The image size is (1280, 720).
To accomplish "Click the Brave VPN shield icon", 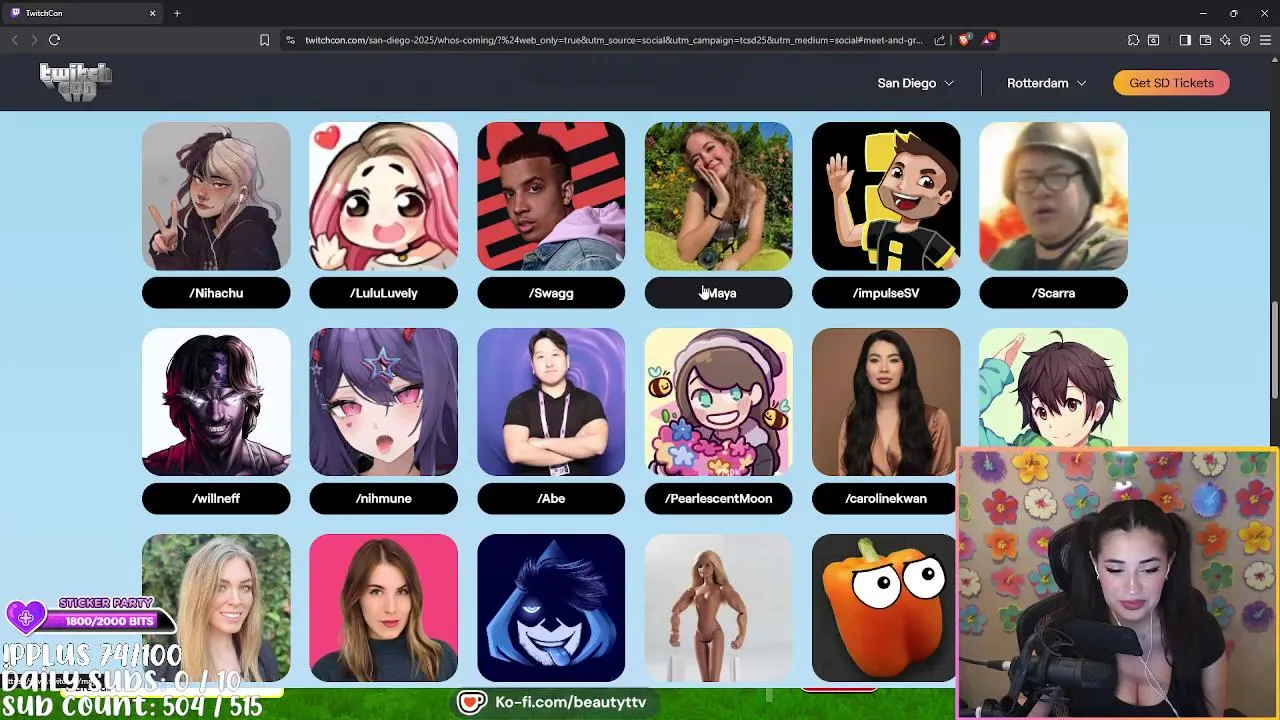I will 1245,40.
